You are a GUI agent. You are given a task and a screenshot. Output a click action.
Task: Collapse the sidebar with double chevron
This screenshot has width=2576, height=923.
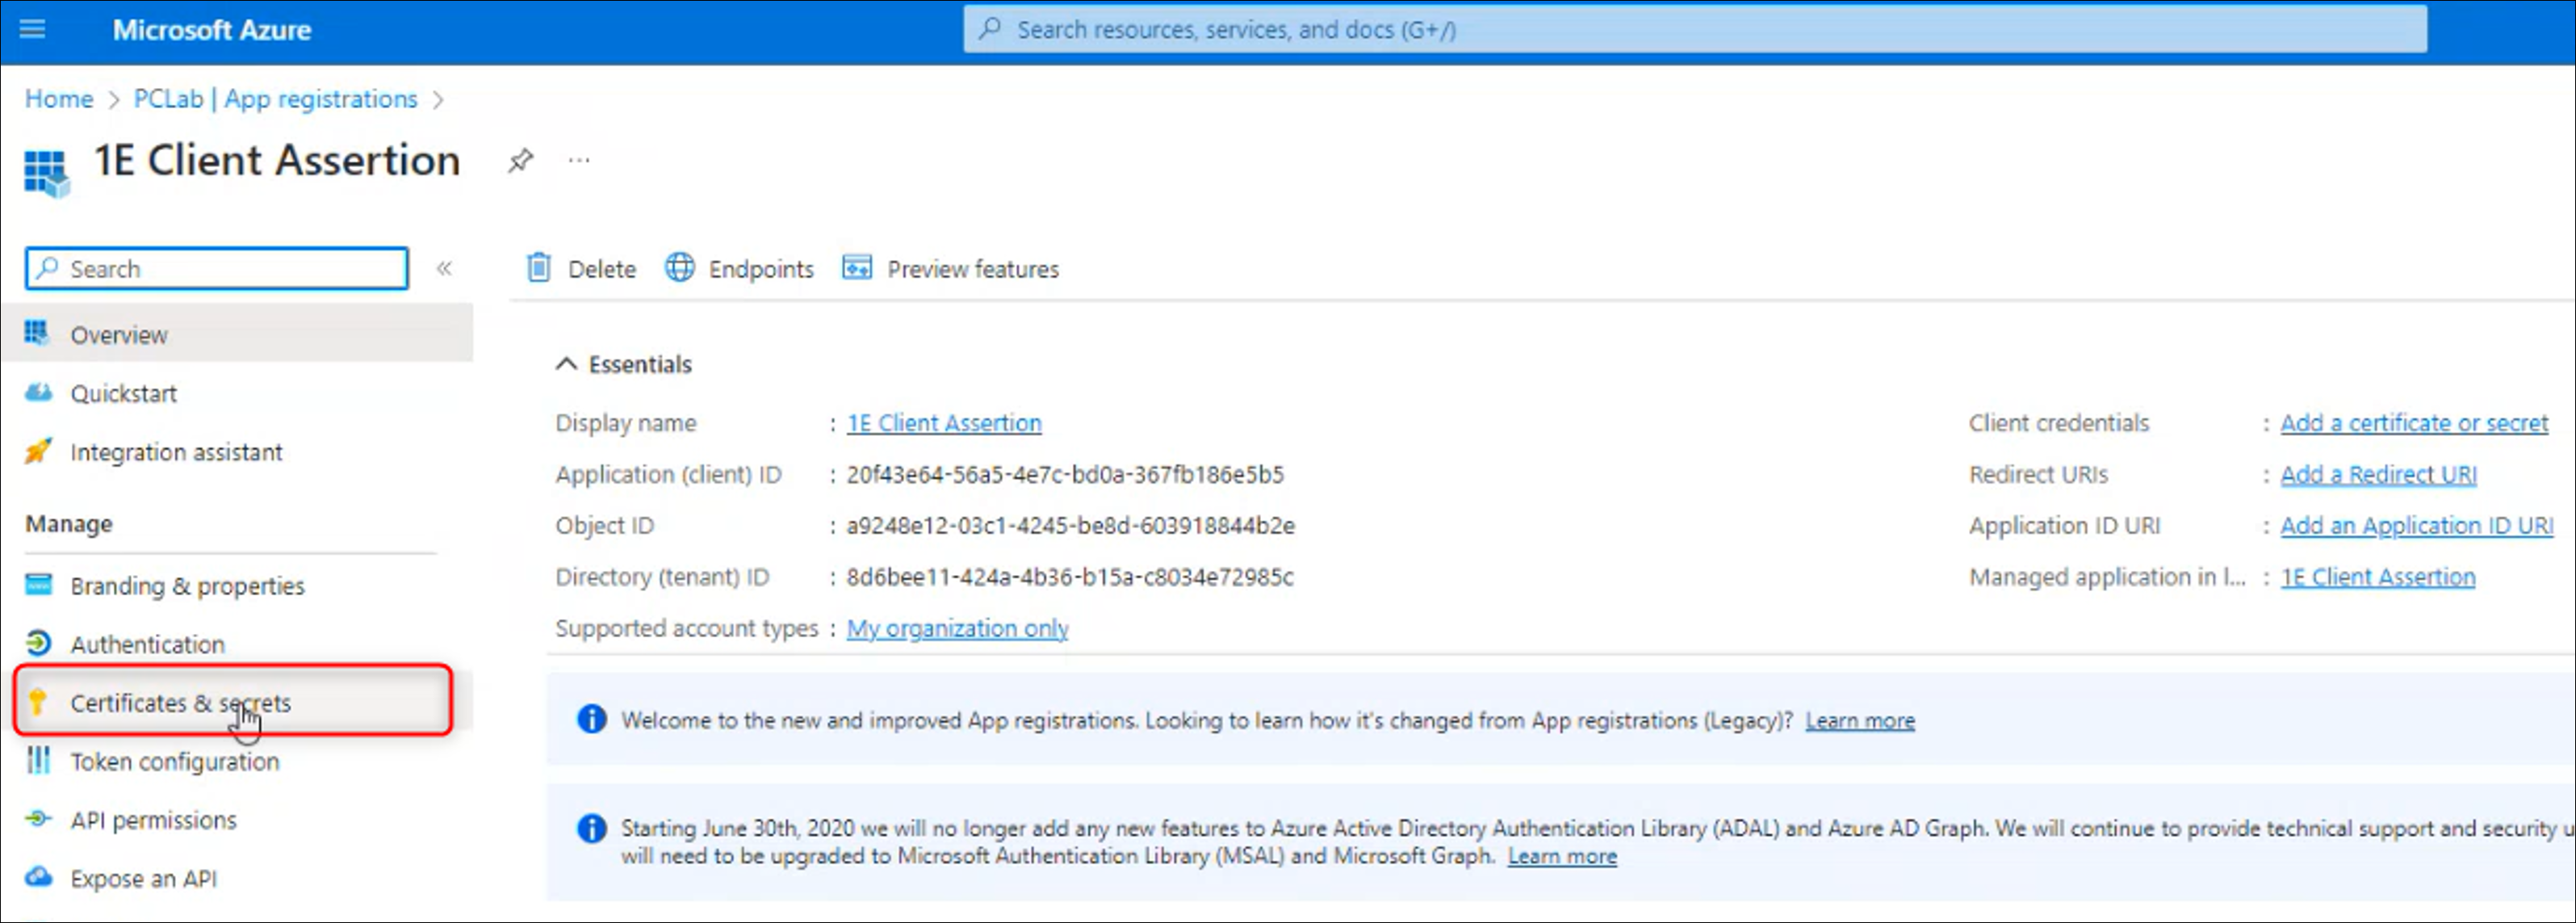444,268
